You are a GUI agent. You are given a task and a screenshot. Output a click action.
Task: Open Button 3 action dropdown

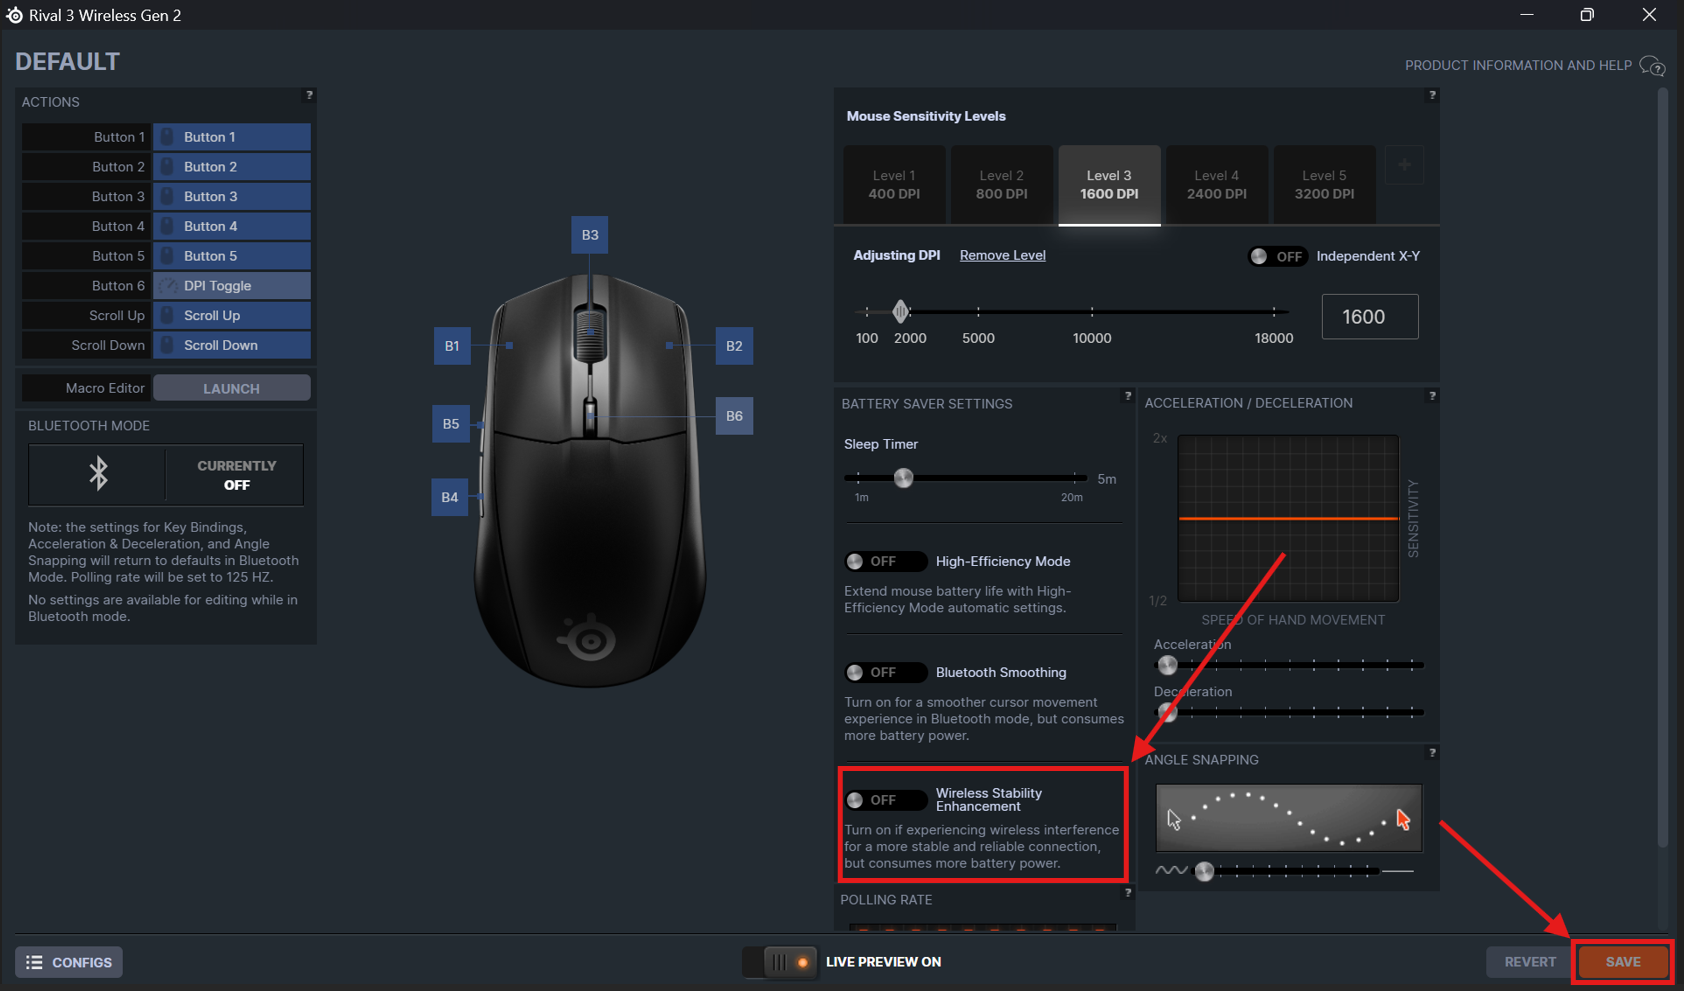click(x=232, y=197)
